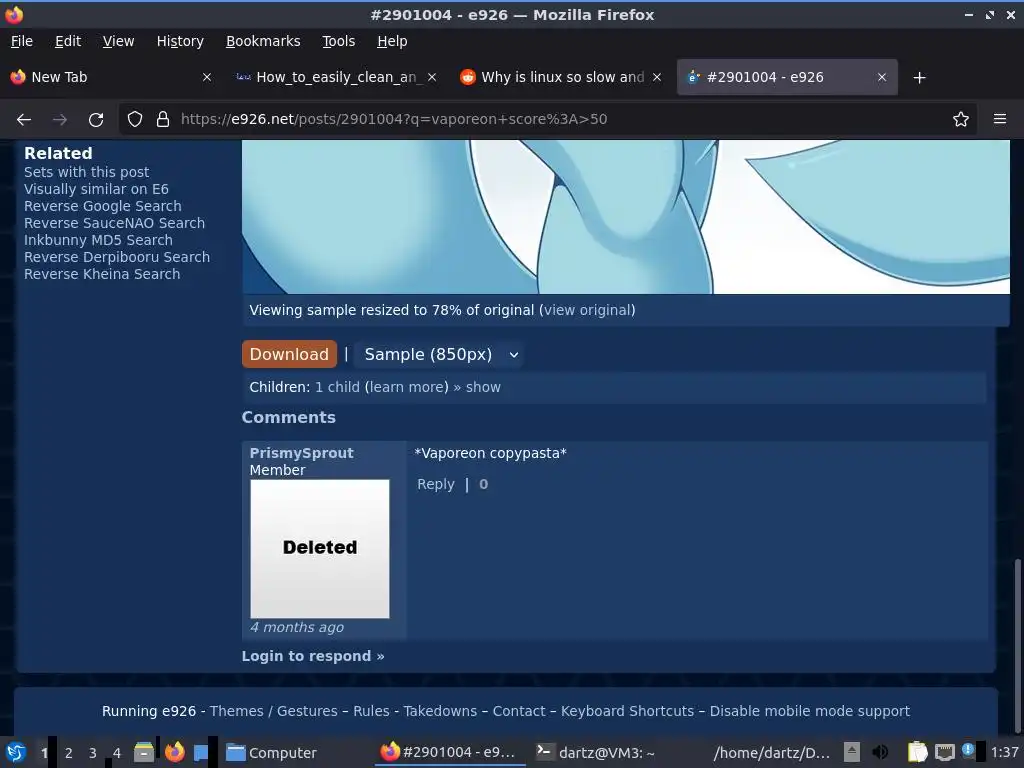Click Login to respond link
The image size is (1024, 768).
tap(313, 656)
